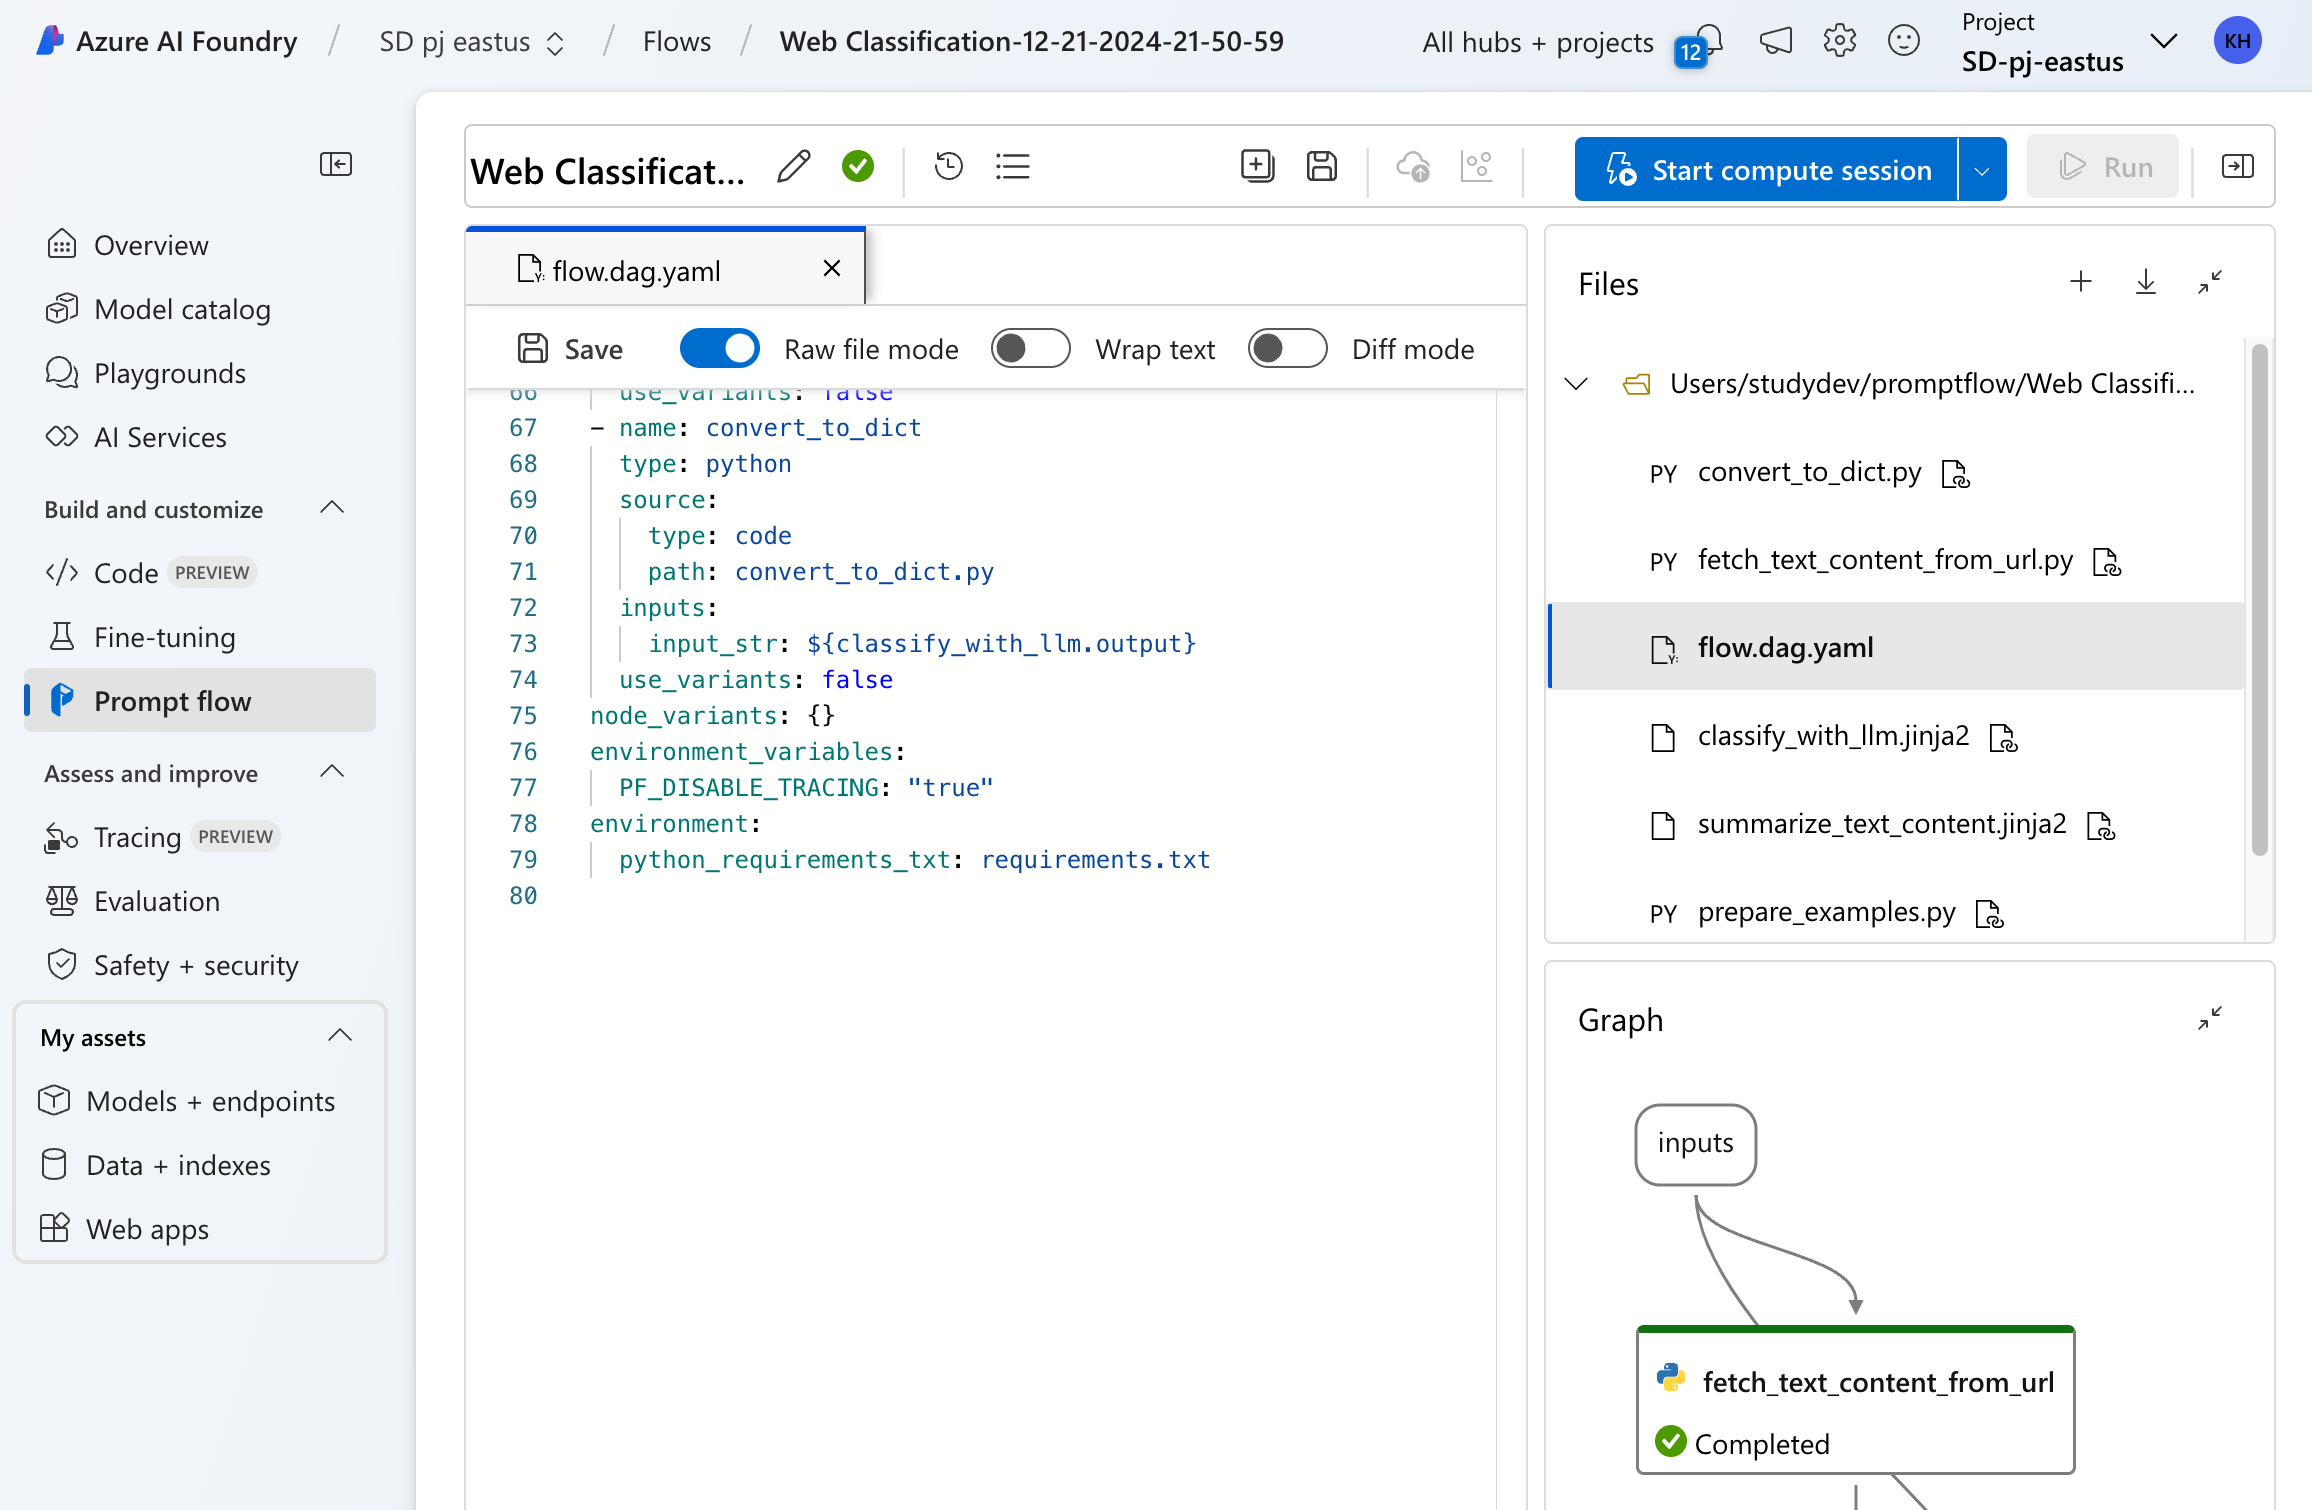This screenshot has height=1510, width=2312.
Task: Open Models + endpoints
Action: tap(200, 1101)
